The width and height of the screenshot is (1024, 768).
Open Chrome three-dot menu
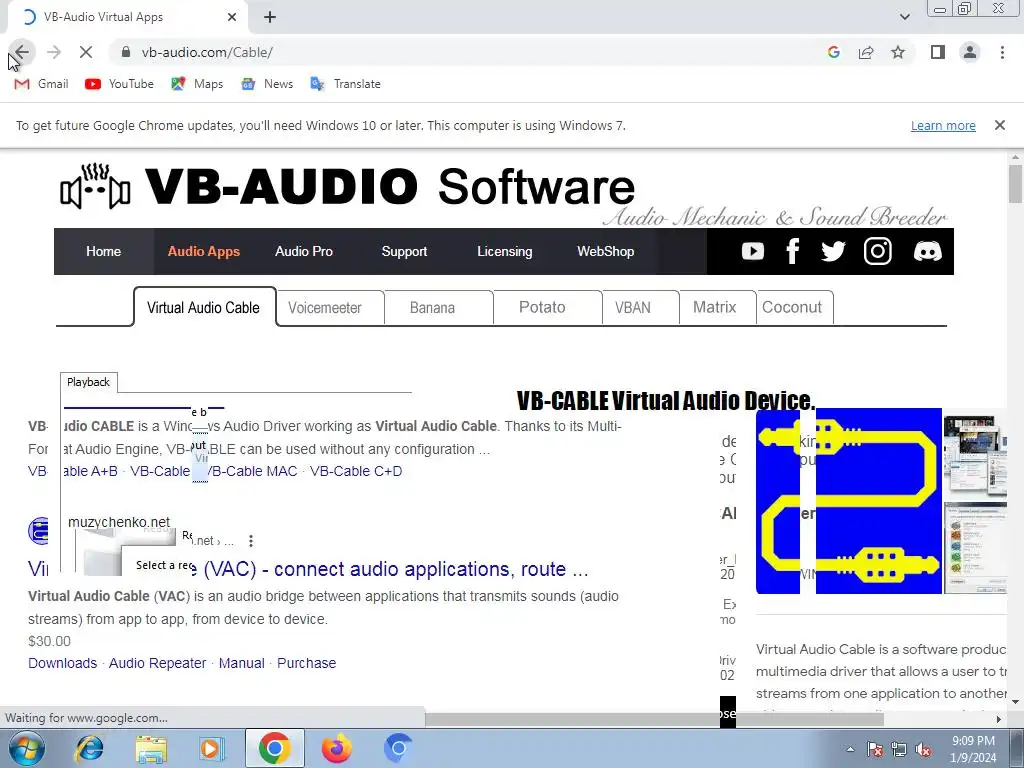(1002, 52)
